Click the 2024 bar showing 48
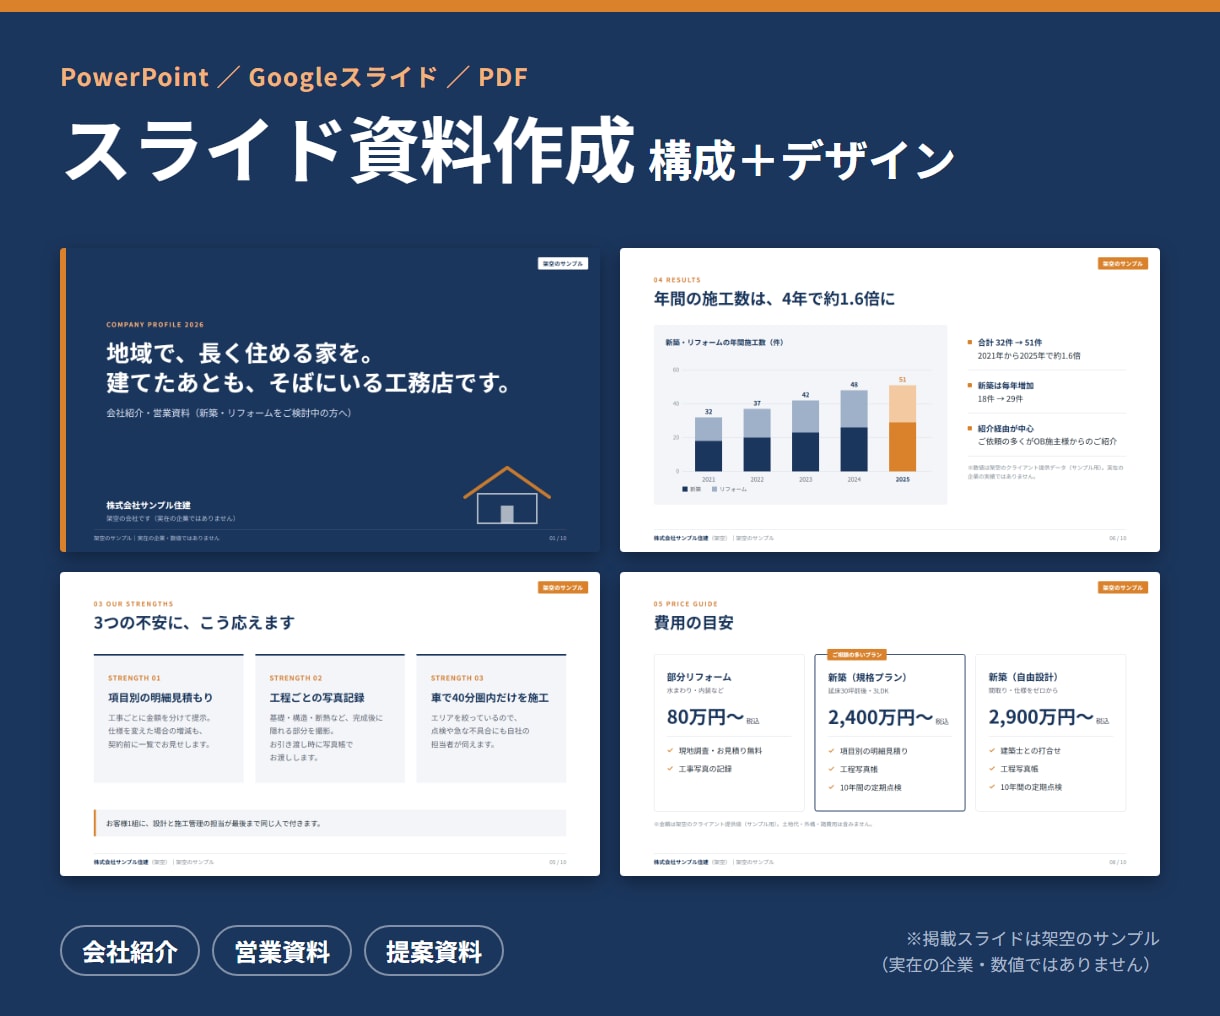1220x1016 pixels. 854,431
